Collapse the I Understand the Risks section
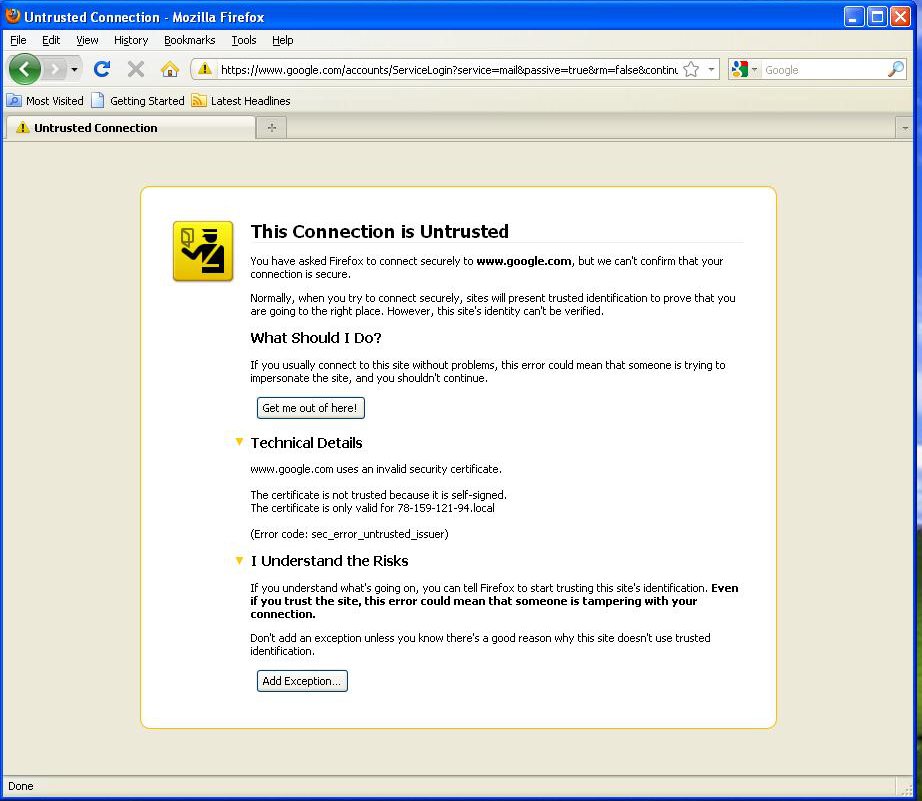The width and height of the screenshot is (922, 801). tap(239, 560)
